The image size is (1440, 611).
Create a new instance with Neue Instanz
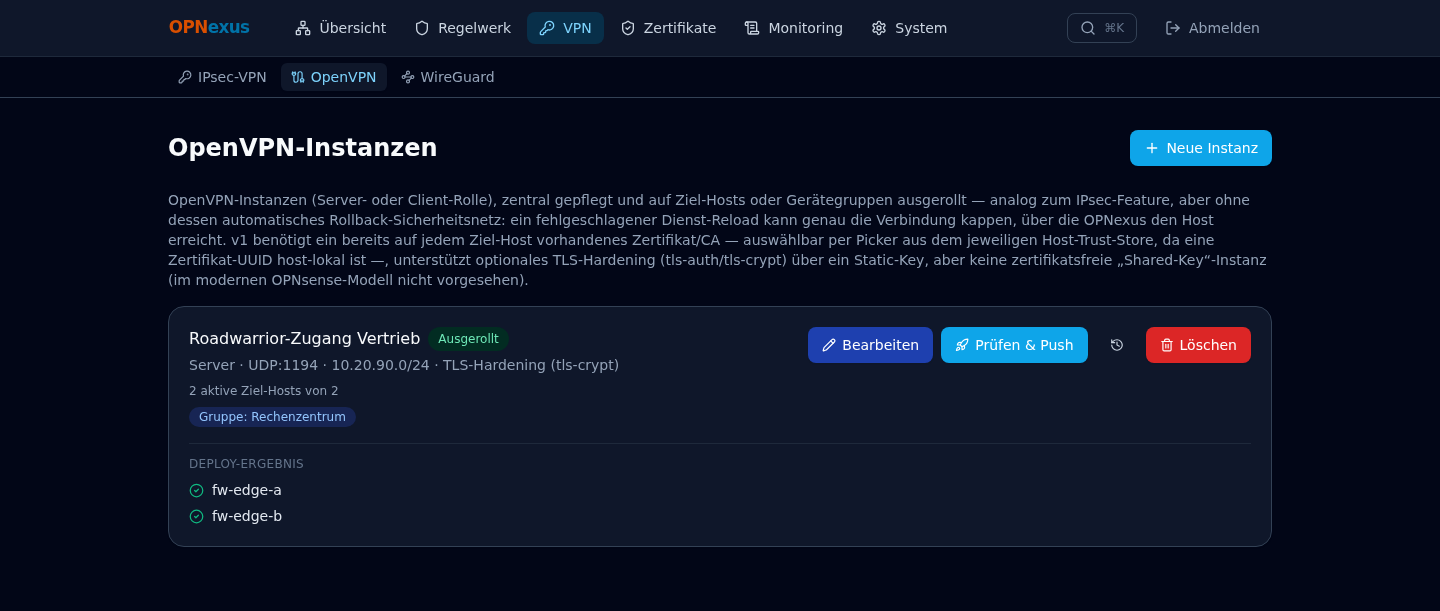pos(1201,148)
